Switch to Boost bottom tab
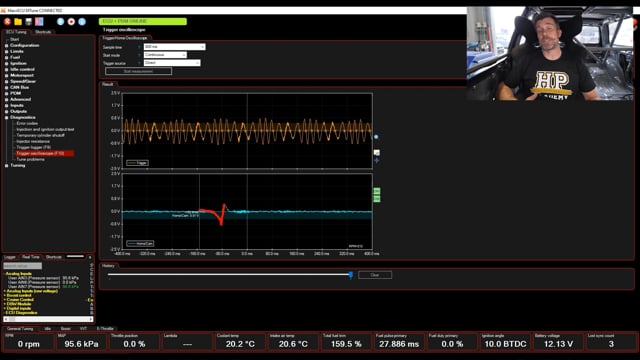Viewport: 640px width, 360px height. point(66,329)
